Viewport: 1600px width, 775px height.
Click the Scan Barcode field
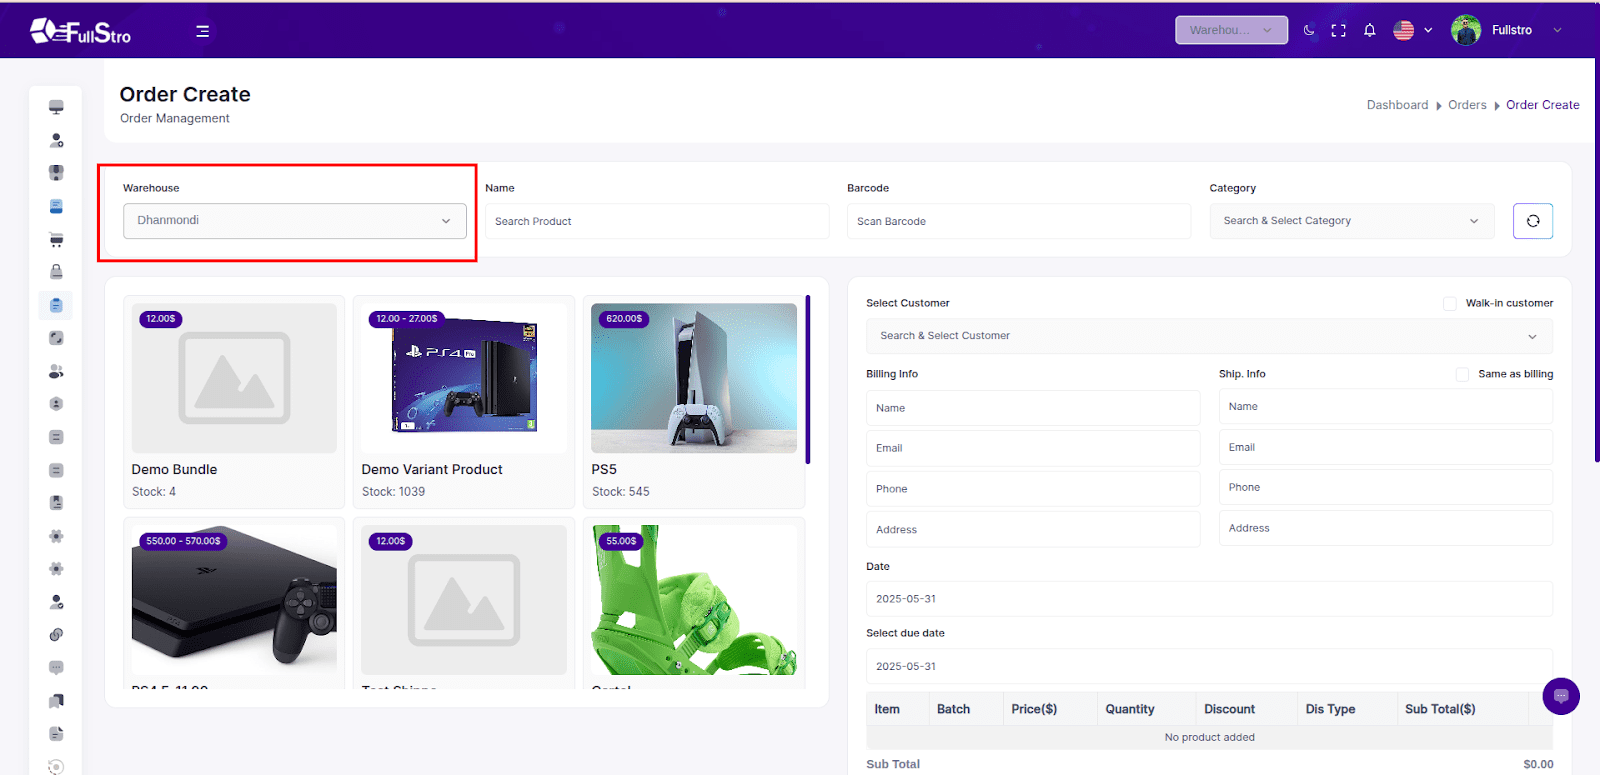(1019, 221)
